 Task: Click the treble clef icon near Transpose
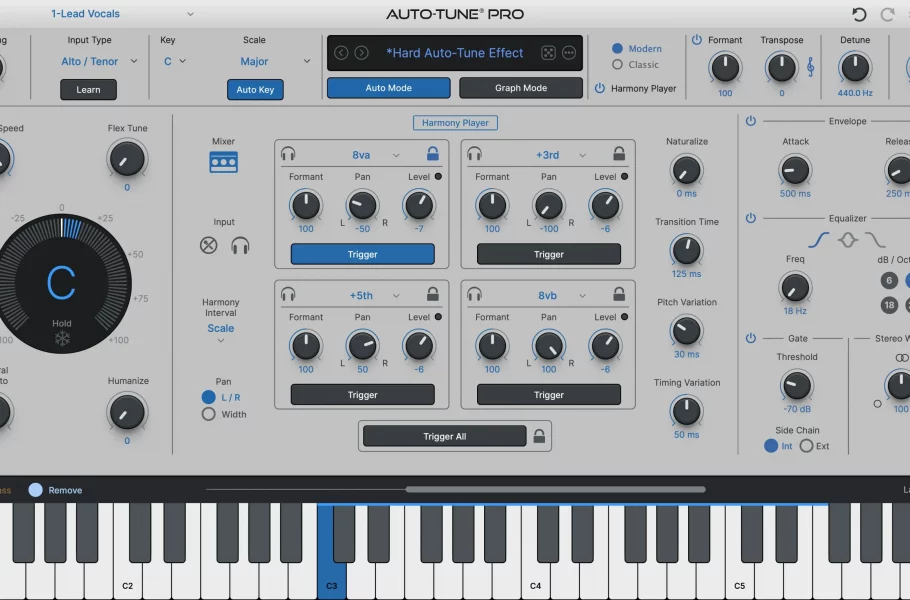click(810, 67)
